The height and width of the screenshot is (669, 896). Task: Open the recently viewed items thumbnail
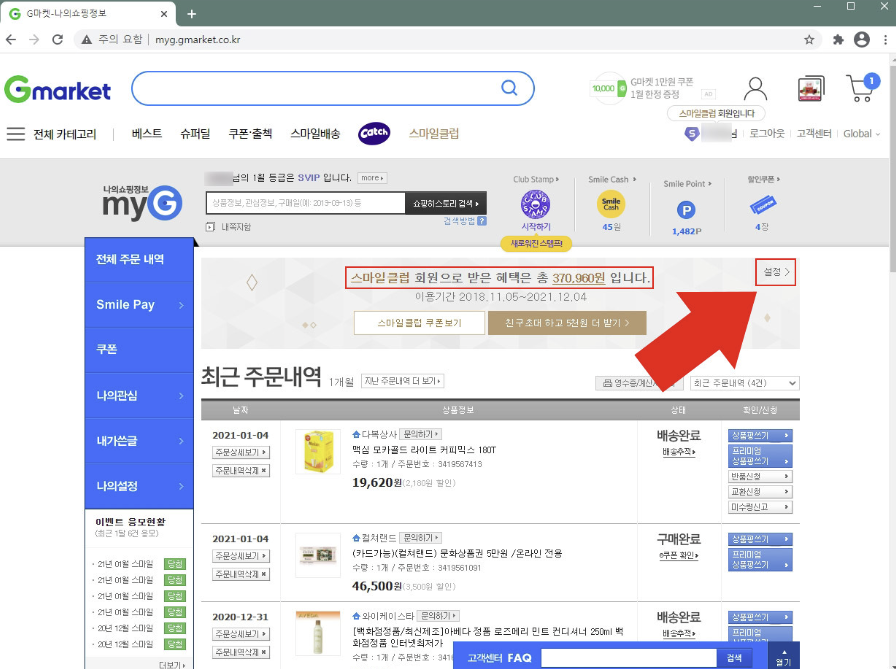(x=810, y=89)
